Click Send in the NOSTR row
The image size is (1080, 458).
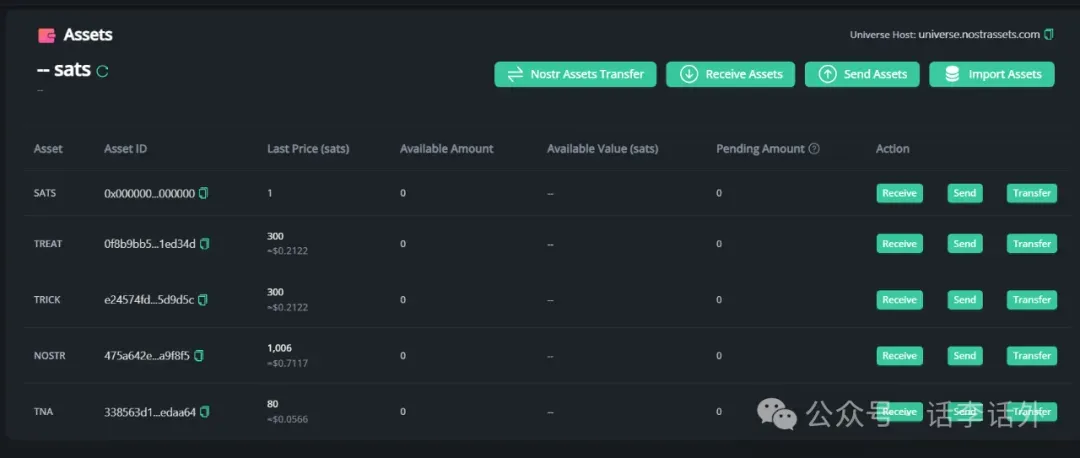coord(965,355)
